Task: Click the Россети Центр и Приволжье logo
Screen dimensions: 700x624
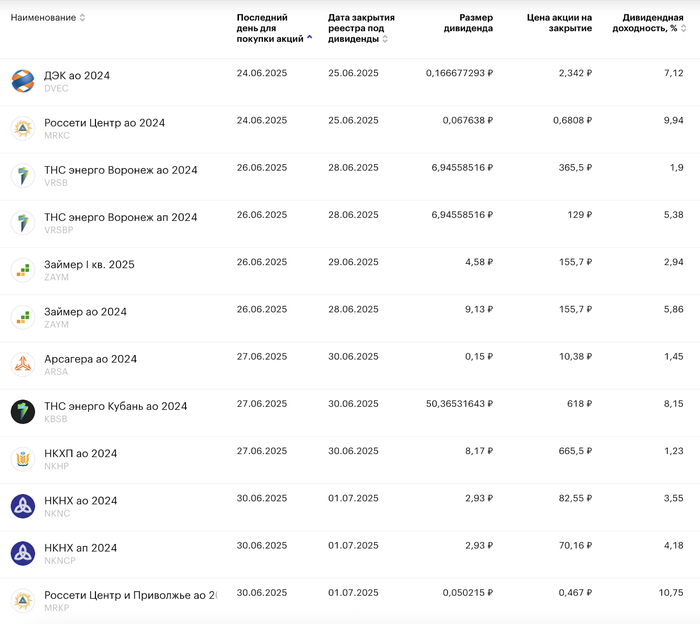Action: [22, 600]
